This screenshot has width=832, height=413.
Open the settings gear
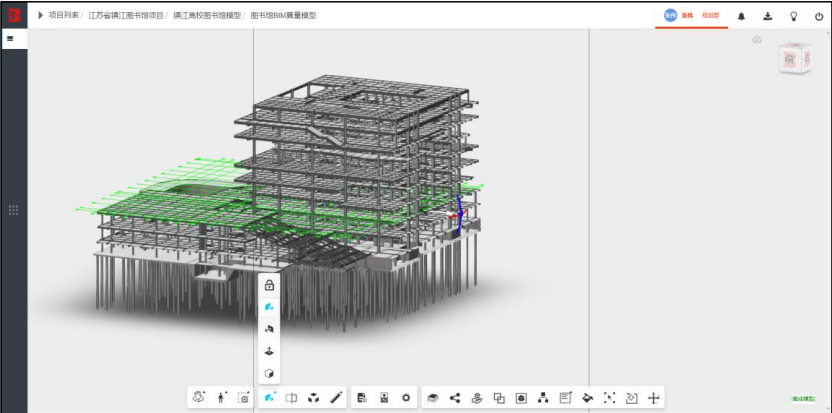406,398
